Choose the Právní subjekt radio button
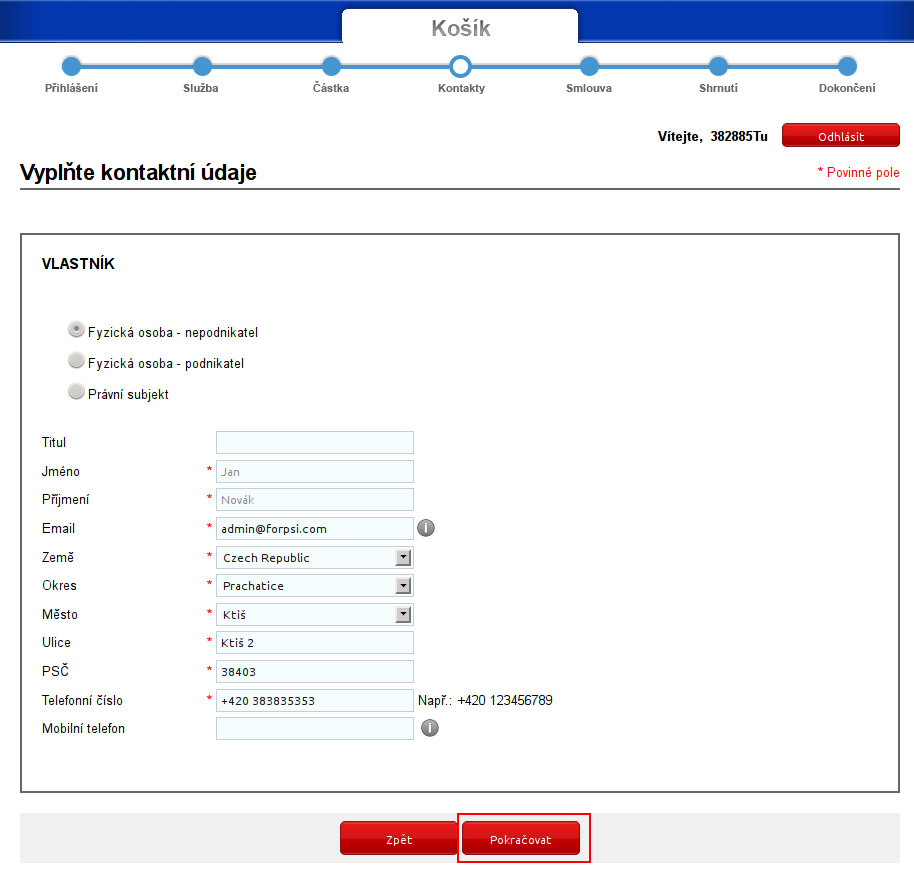The height and width of the screenshot is (875, 914). [76, 392]
